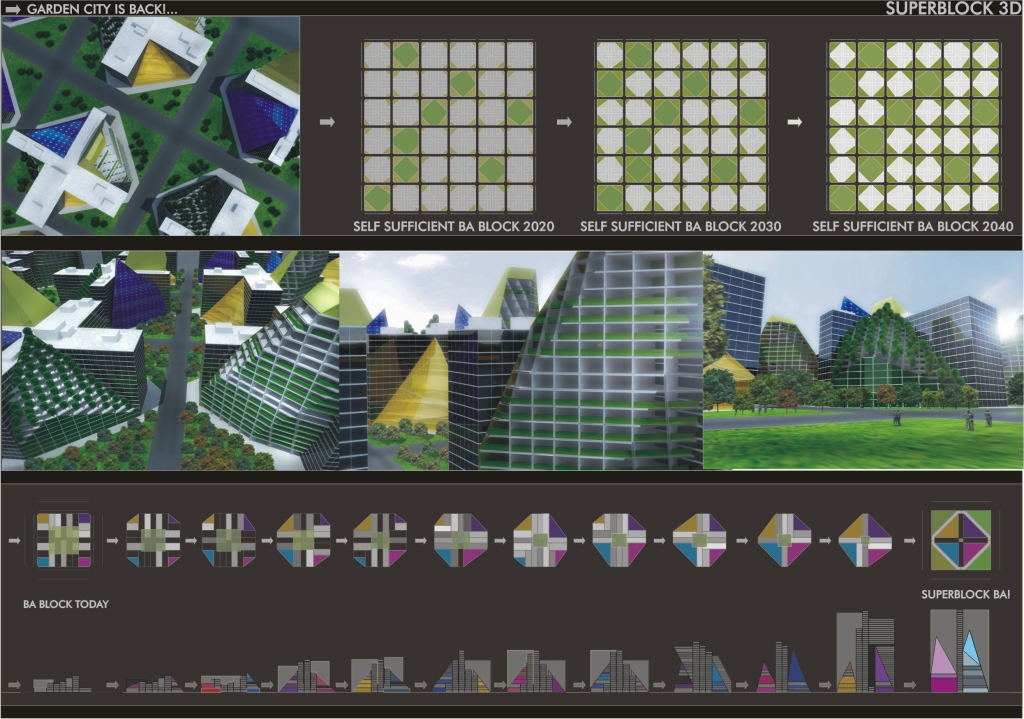This screenshot has height=719, width=1024.
Task: Click the arrow between the 2020 and 2030 grids
Action: tap(564, 122)
